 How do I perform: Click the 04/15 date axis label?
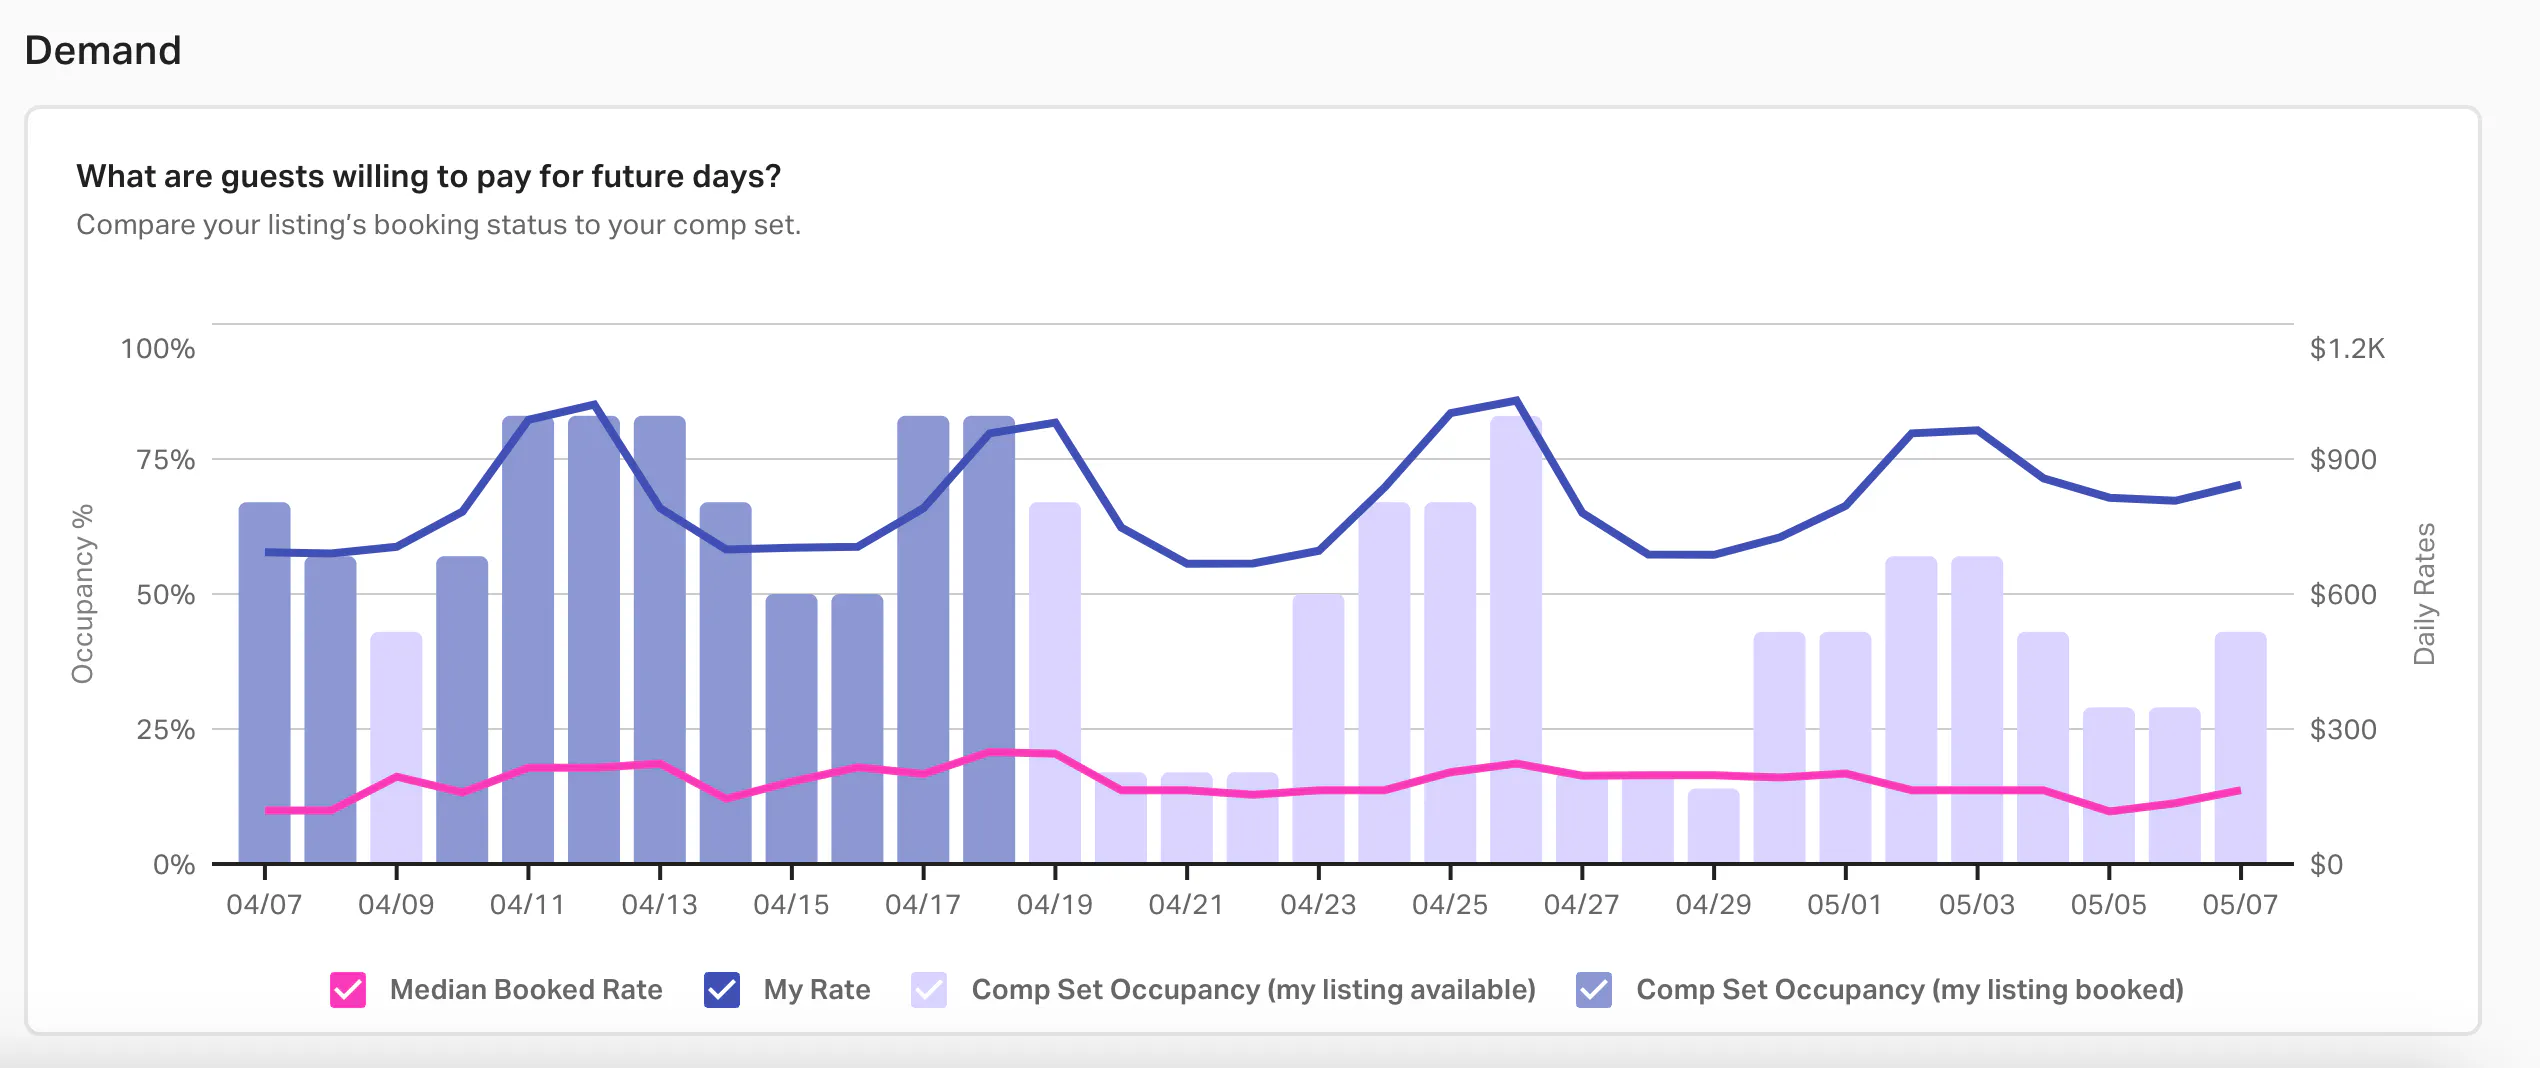[x=791, y=905]
